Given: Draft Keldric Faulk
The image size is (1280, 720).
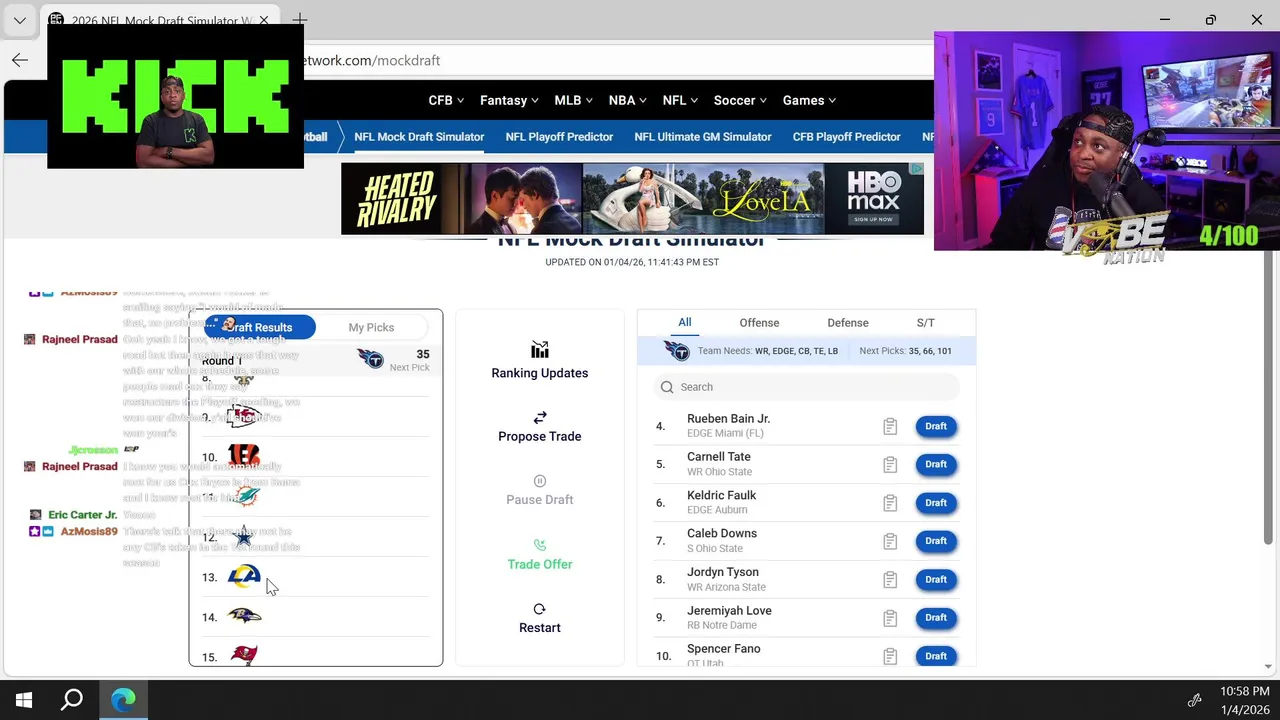Looking at the screenshot, I should click(x=936, y=503).
